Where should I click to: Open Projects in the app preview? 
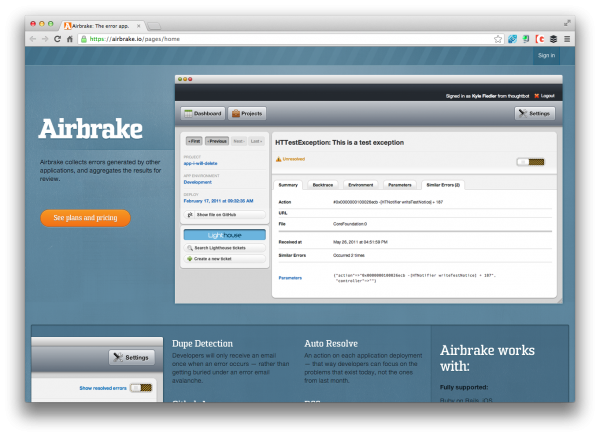pos(247,114)
